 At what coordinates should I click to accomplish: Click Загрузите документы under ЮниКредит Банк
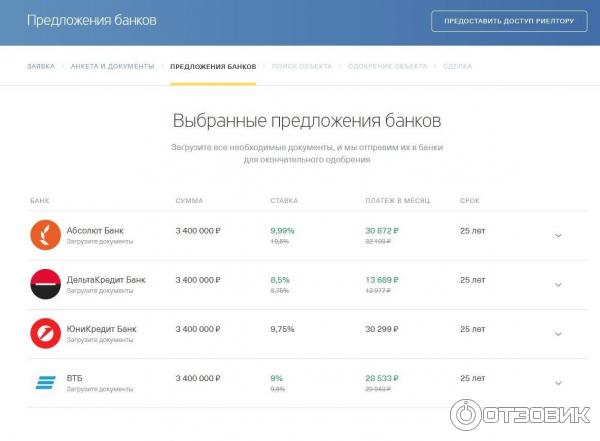tap(100, 340)
